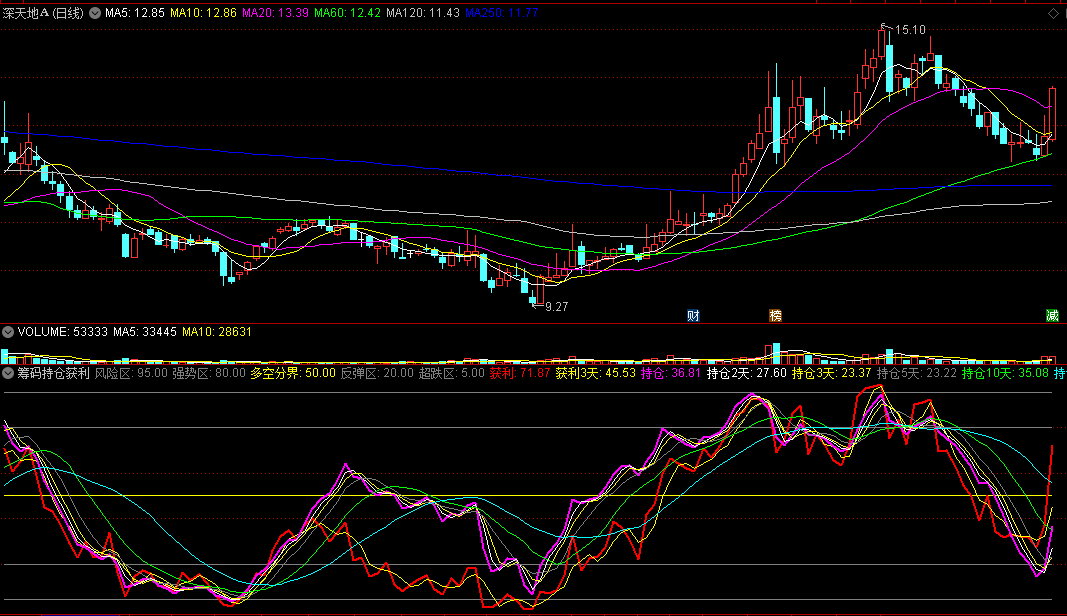The image size is (1067, 616).
Task: Click the yellow MA10: 12.86 label
Action: (x=203, y=13)
